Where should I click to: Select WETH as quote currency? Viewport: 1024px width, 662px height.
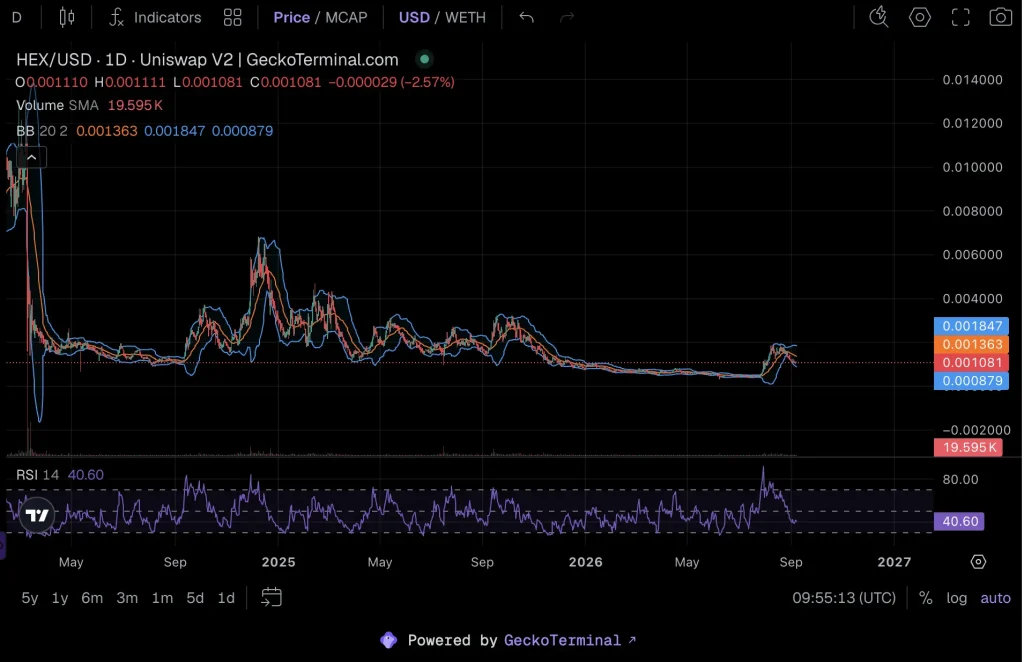coord(465,18)
